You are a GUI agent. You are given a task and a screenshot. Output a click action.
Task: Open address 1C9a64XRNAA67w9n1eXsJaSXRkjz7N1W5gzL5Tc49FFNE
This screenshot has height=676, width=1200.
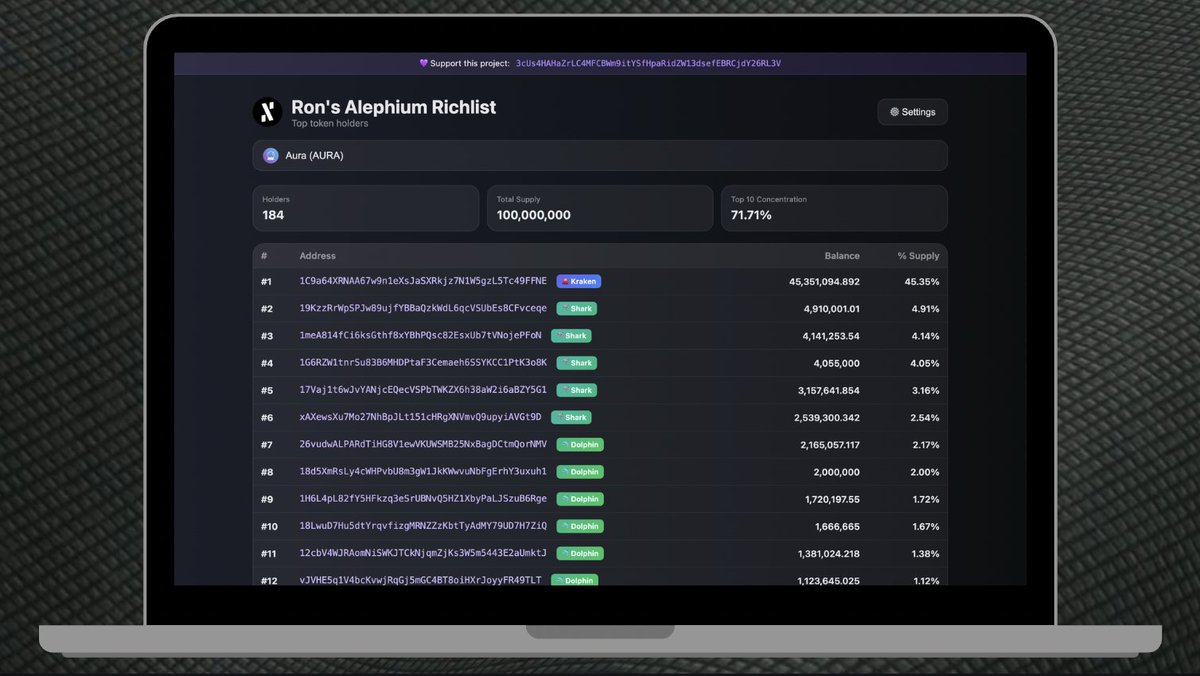[x=423, y=281]
